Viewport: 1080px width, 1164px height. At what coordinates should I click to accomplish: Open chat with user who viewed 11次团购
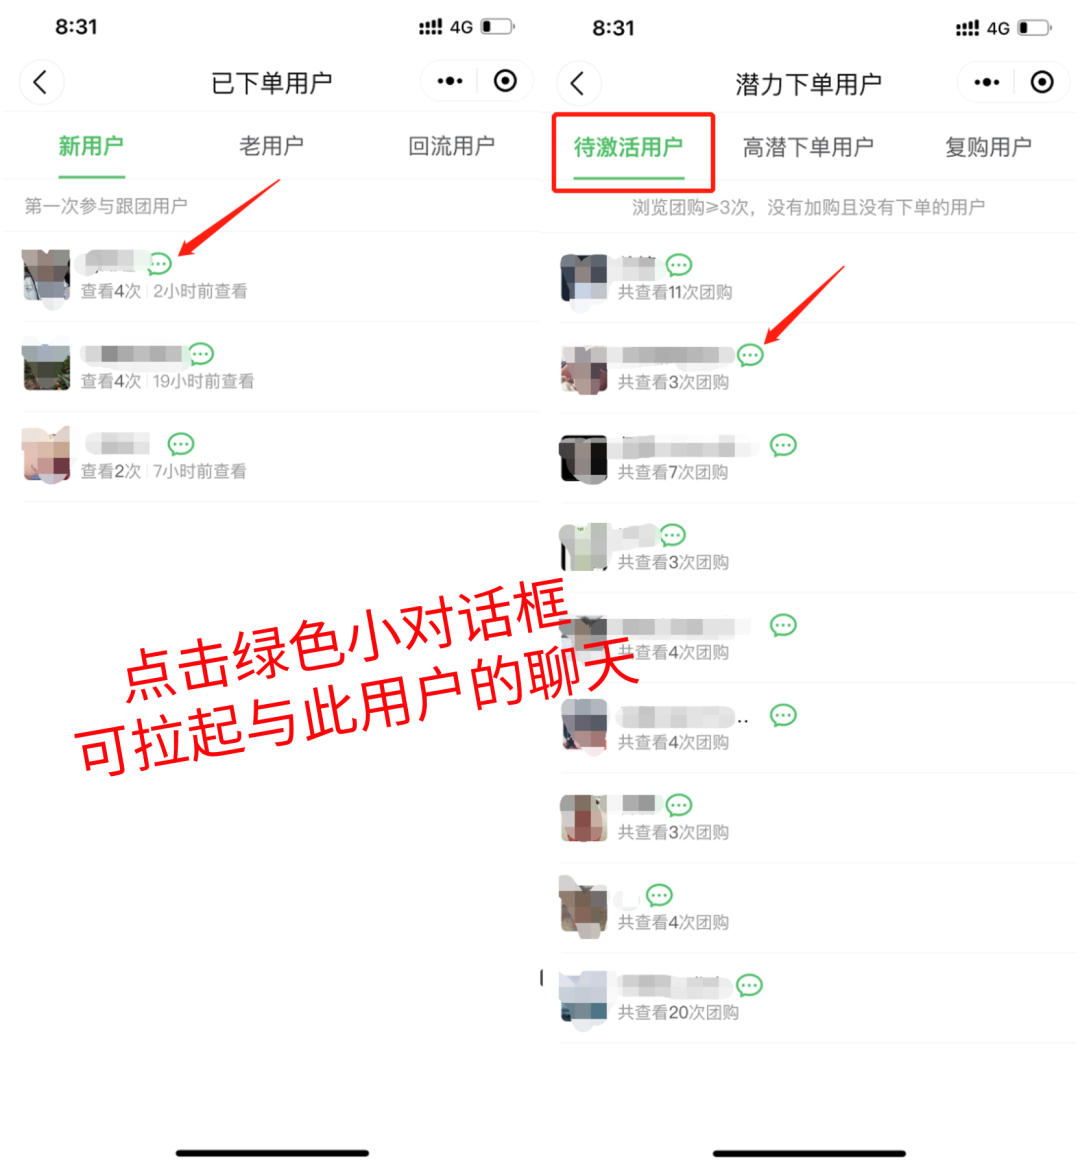point(679,264)
